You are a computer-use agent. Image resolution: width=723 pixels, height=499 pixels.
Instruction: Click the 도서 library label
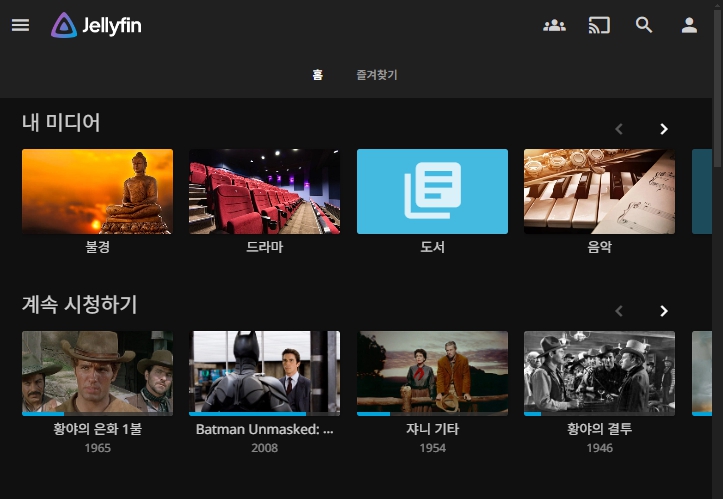[433, 247]
